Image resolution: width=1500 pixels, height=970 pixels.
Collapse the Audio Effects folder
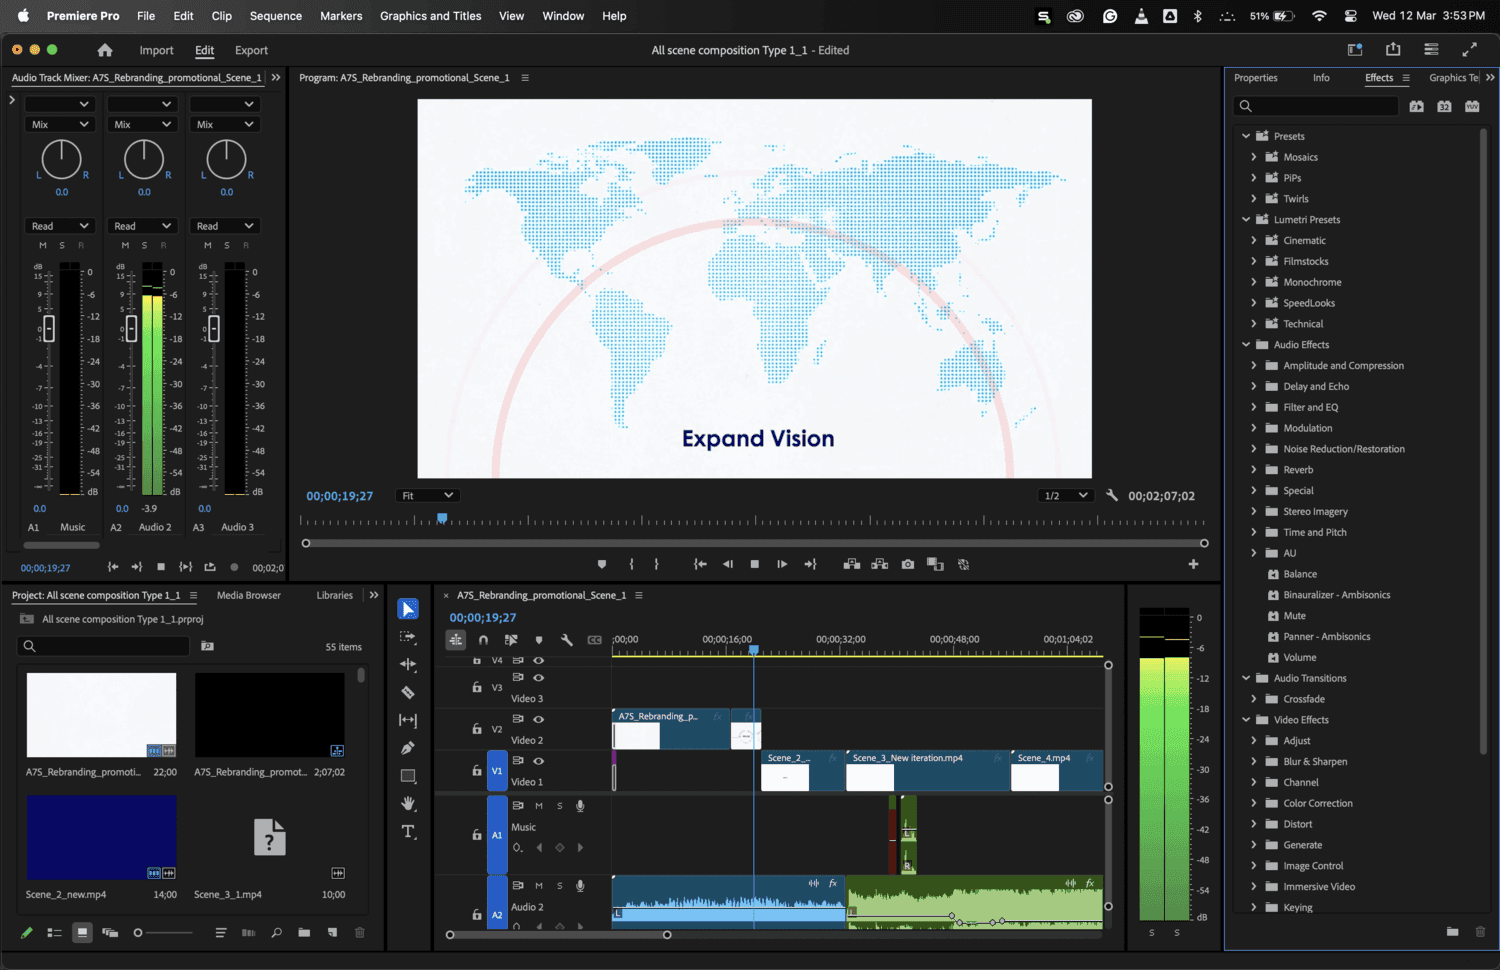click(1246, 345)
